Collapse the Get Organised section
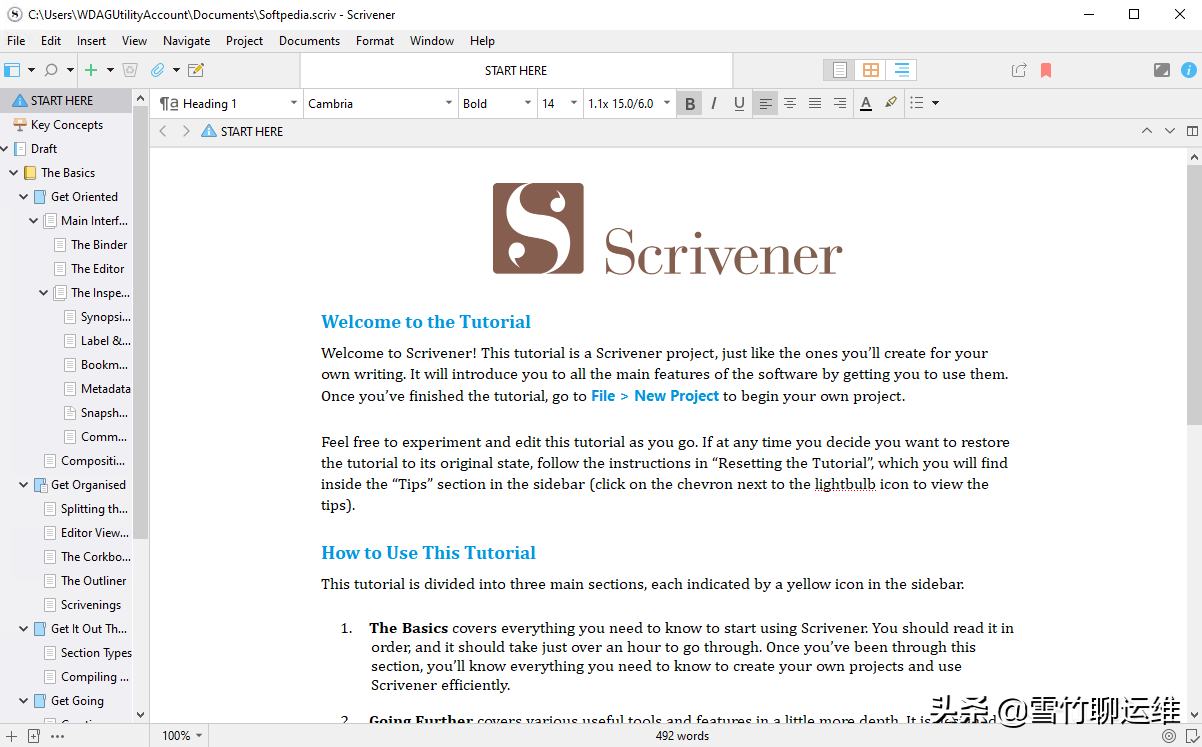1202x747 pixels. click(x=24, y=485)
